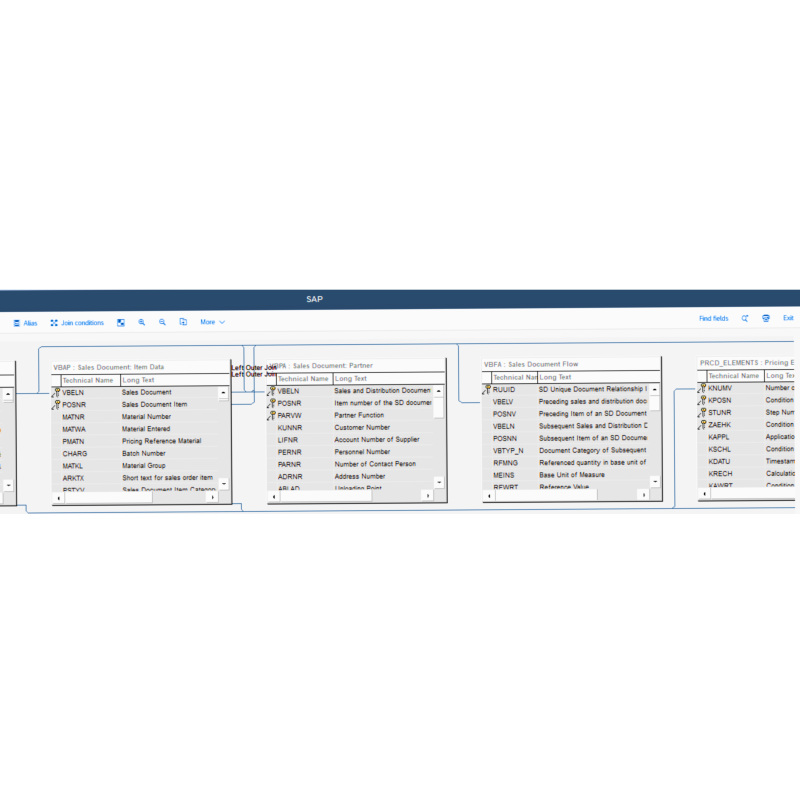Click the Alias toolbar button
800x800 pixels.
tap(25, 323)
